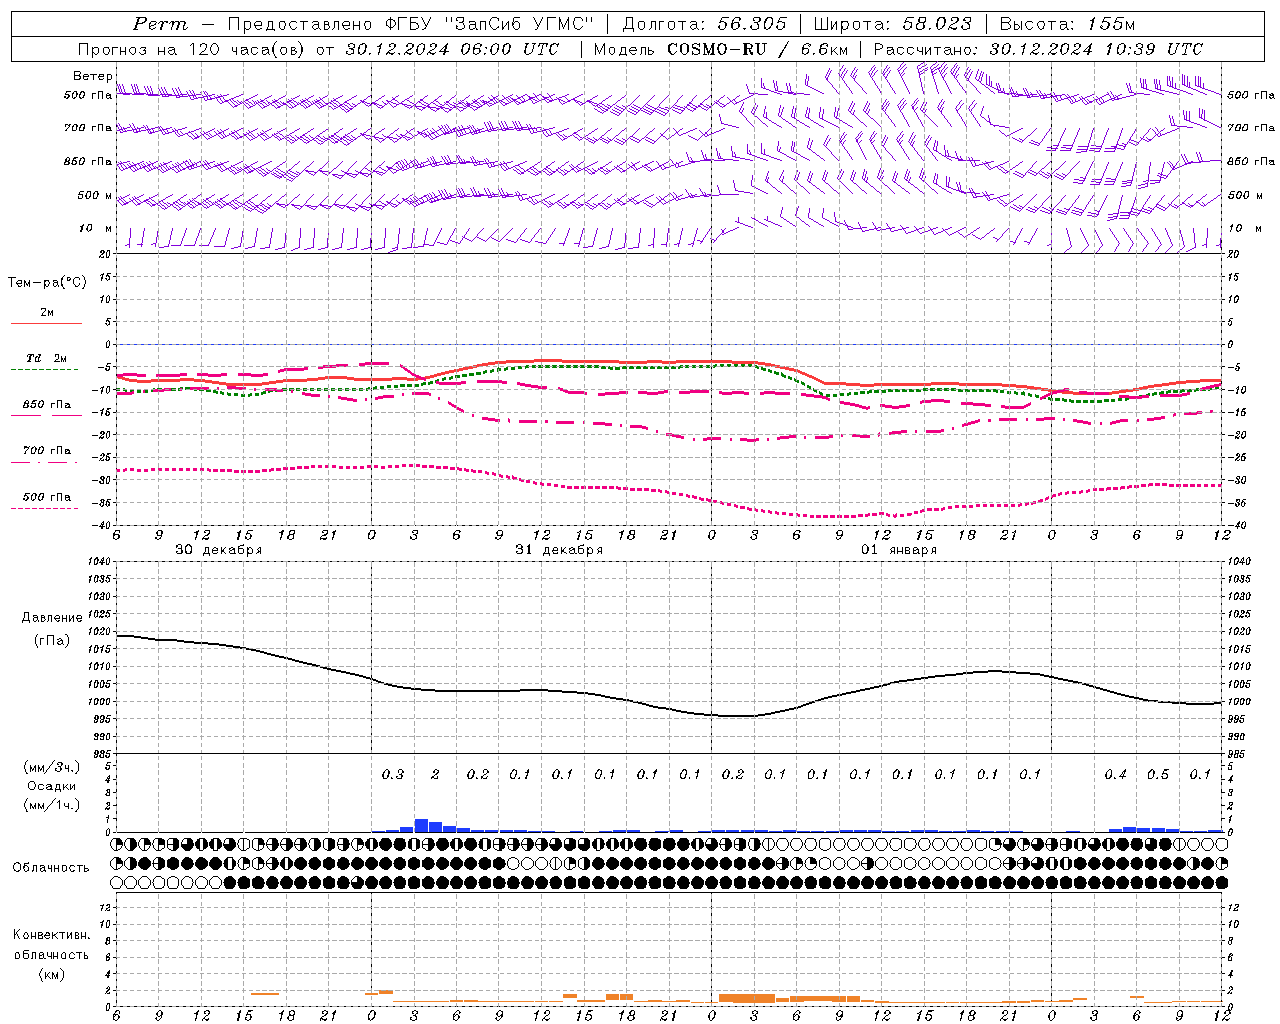The width and height of the screenshot is (1280, 1024).
Task: Click the "Облачность" cloud cover label
Action: (x=51, y=867)
